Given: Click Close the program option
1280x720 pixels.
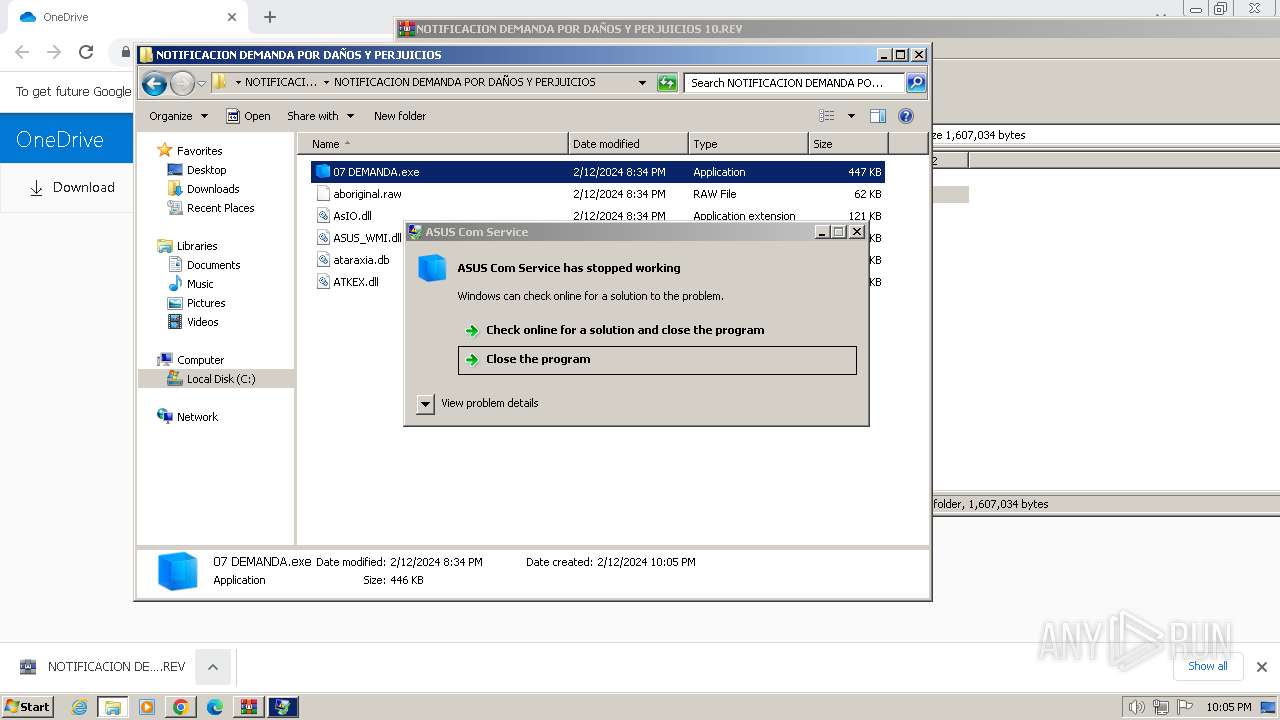Looking at the screenshot, I should [x=657, y=360].
